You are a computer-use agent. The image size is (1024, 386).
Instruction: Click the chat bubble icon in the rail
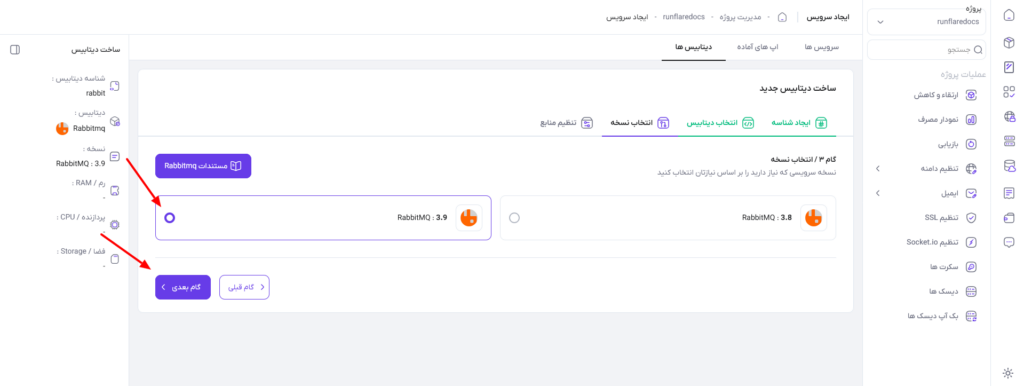[1009, 242]
